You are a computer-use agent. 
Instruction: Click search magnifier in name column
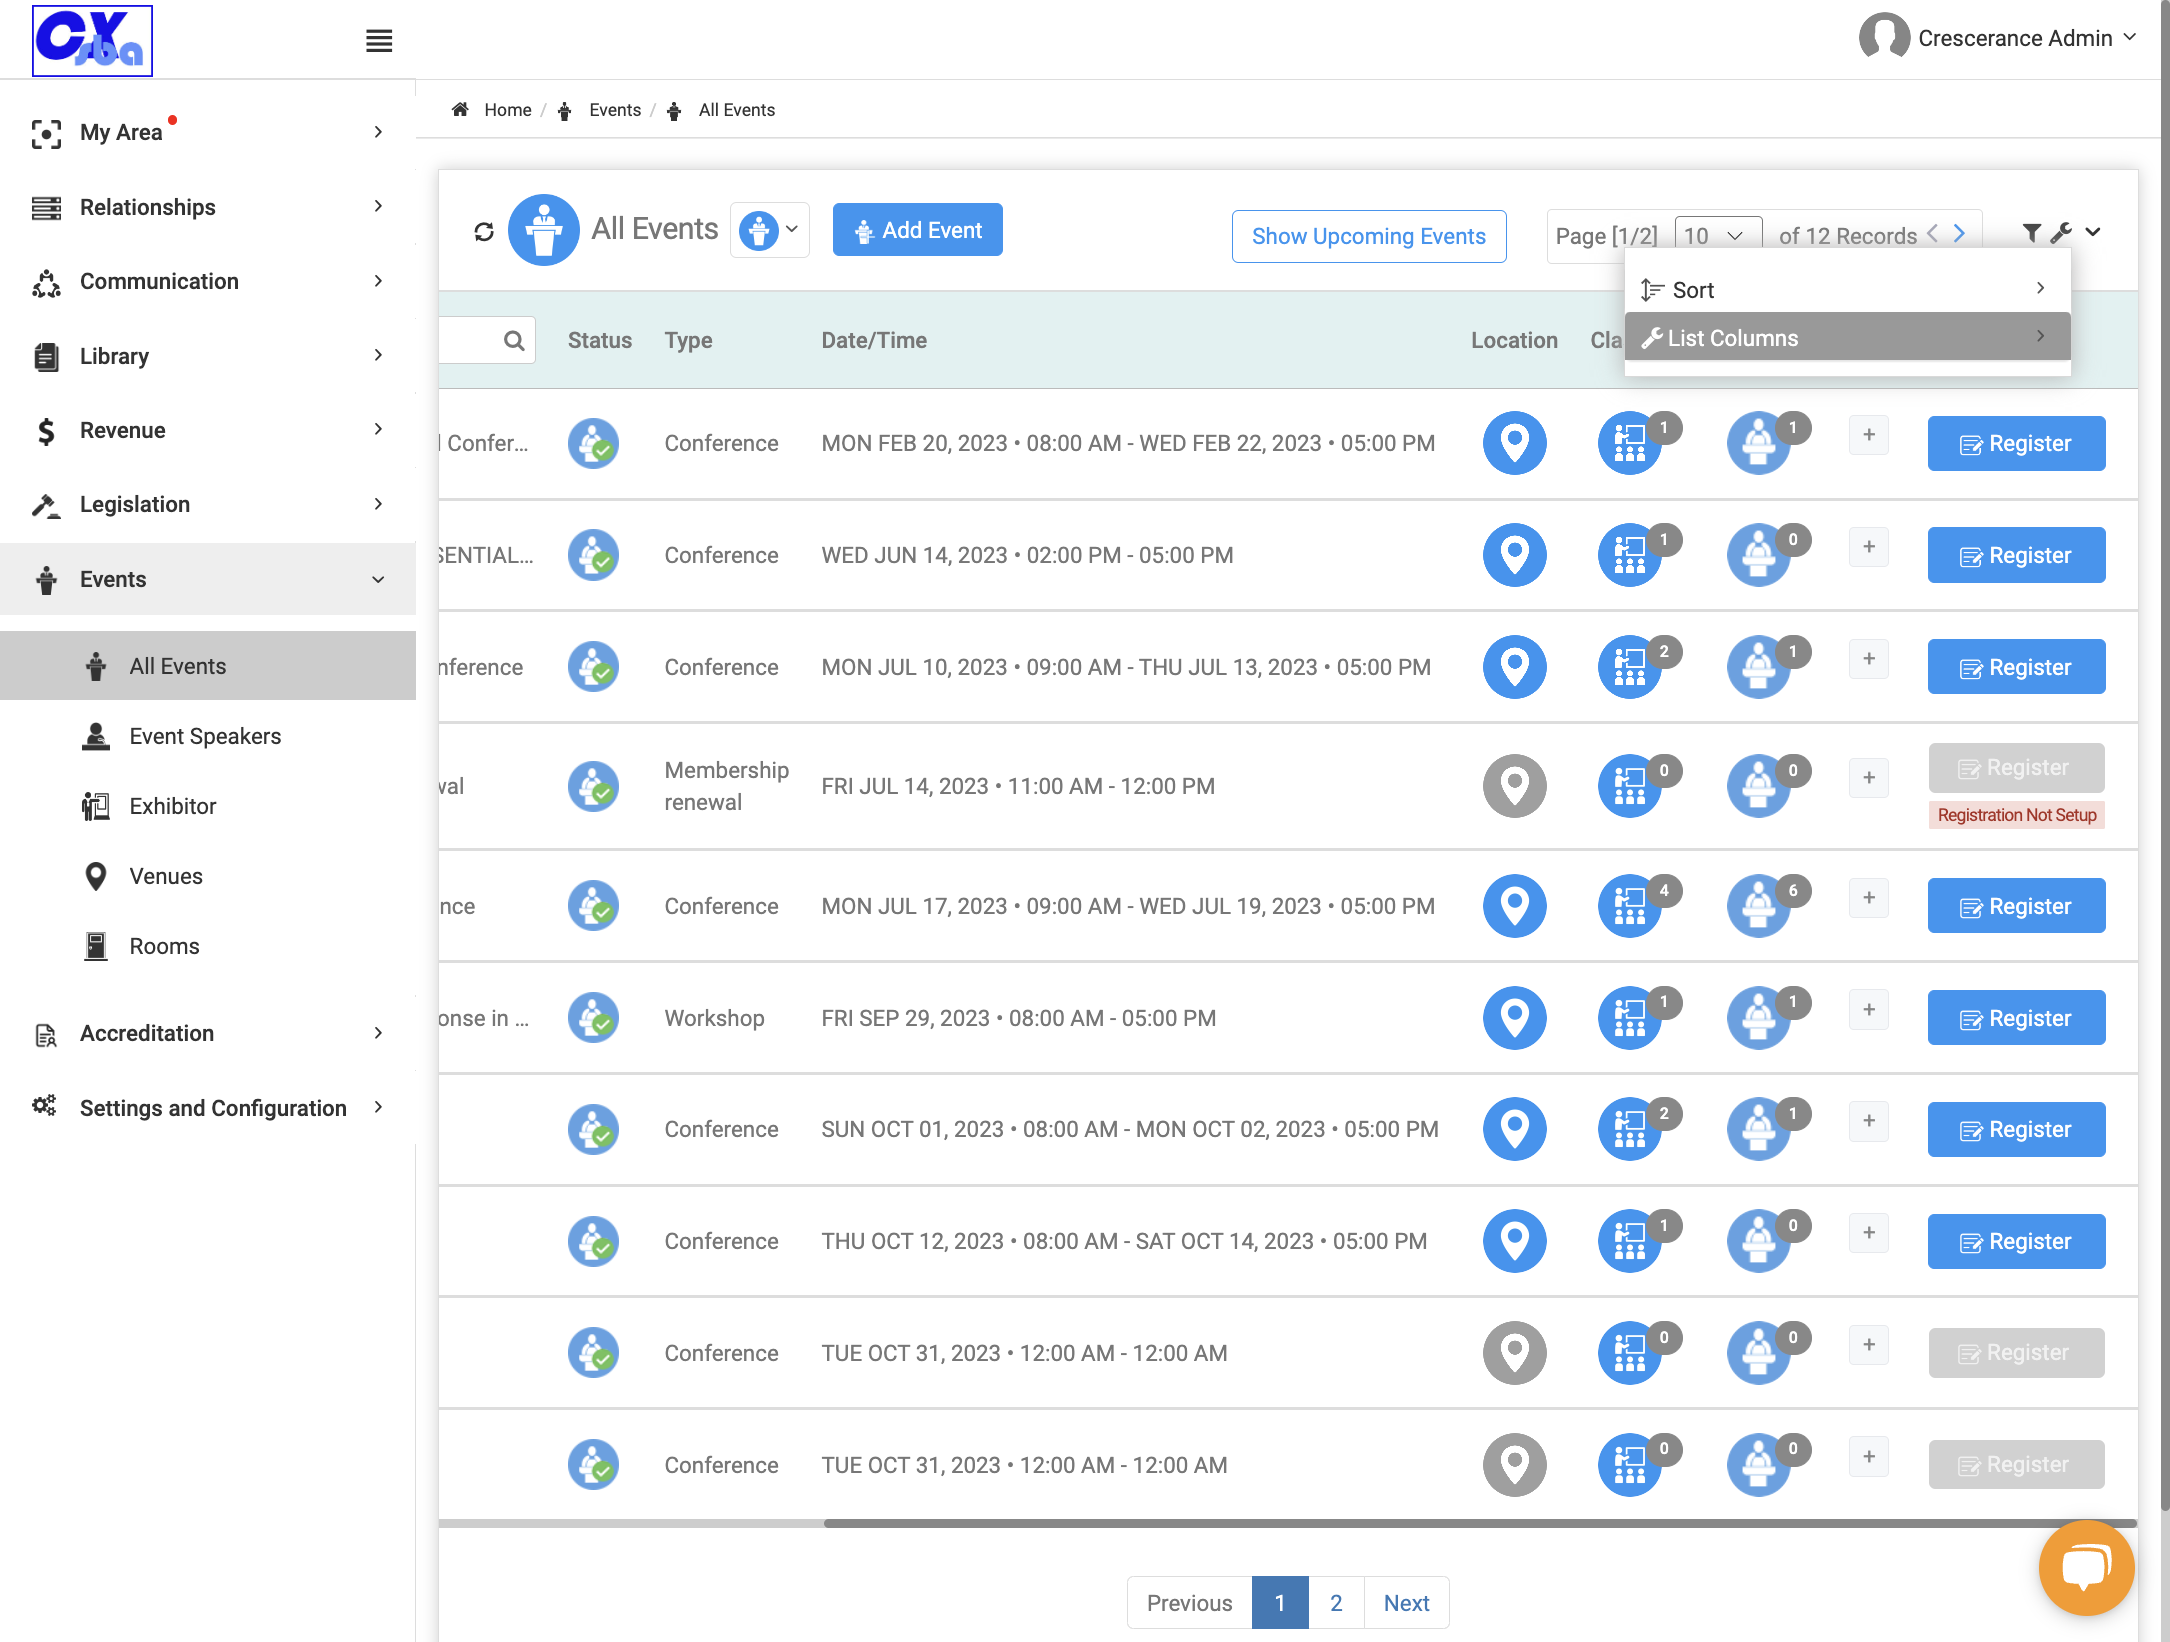coord(514,341)
